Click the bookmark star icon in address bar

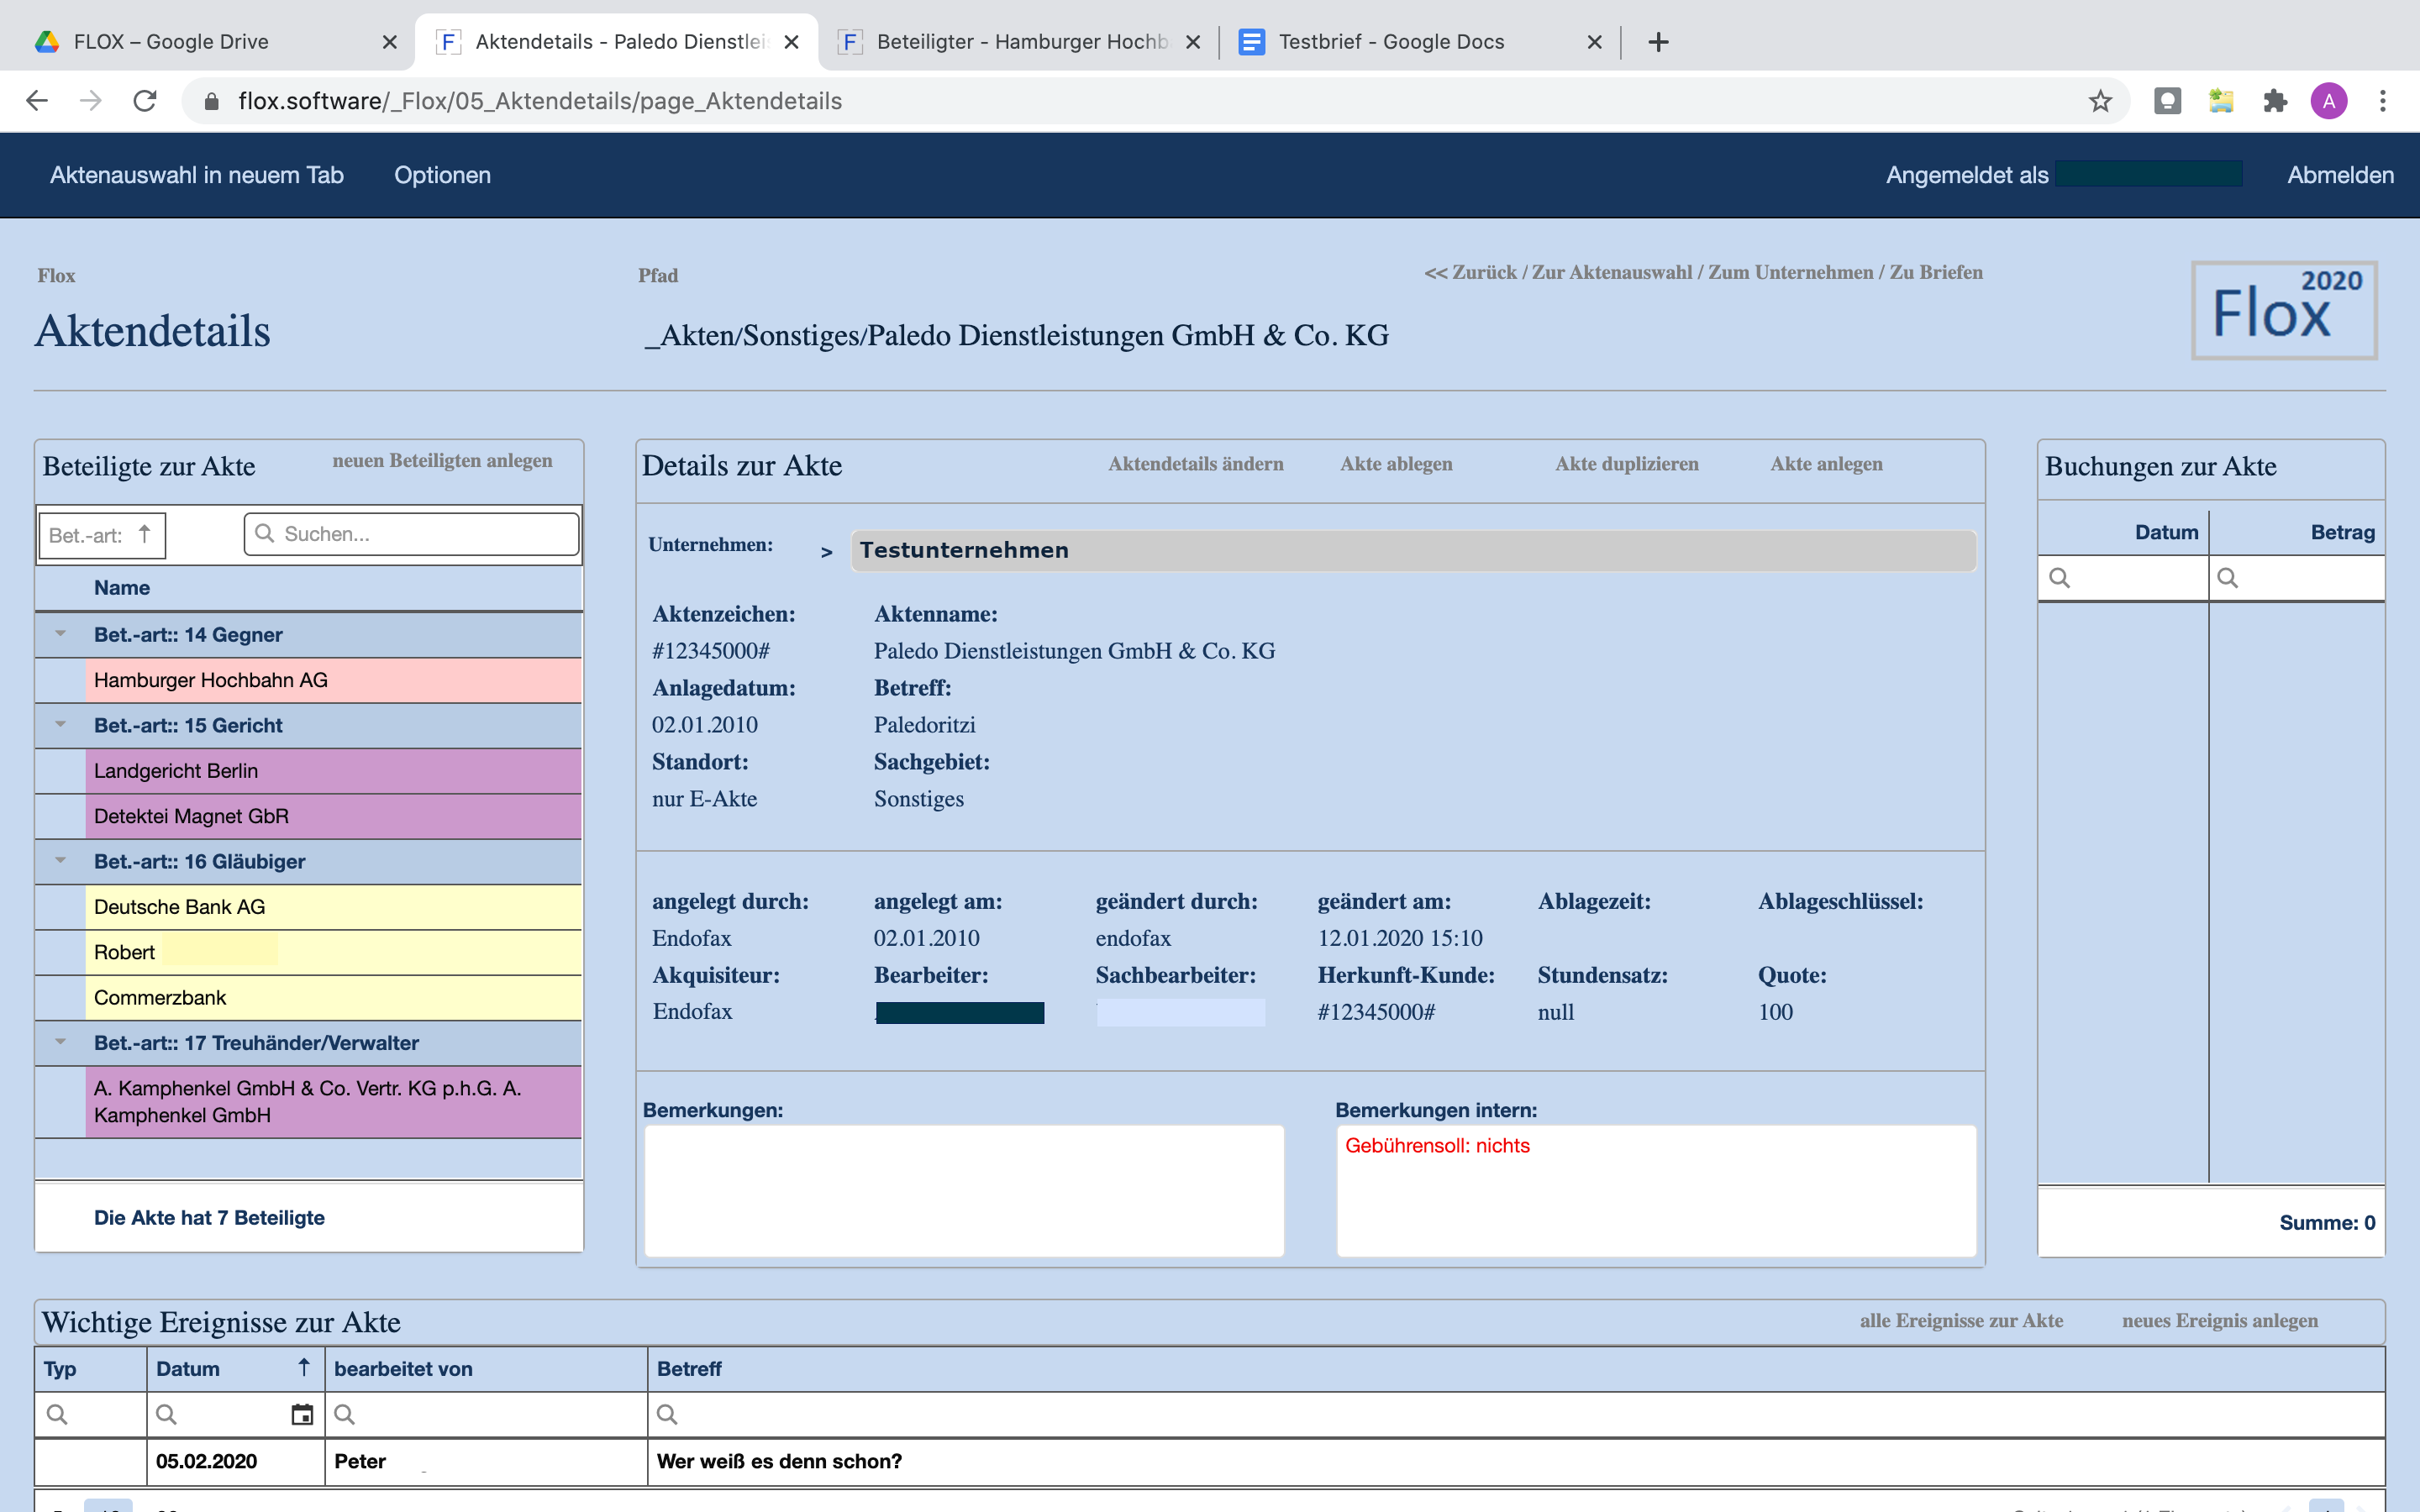point(2100,101)
